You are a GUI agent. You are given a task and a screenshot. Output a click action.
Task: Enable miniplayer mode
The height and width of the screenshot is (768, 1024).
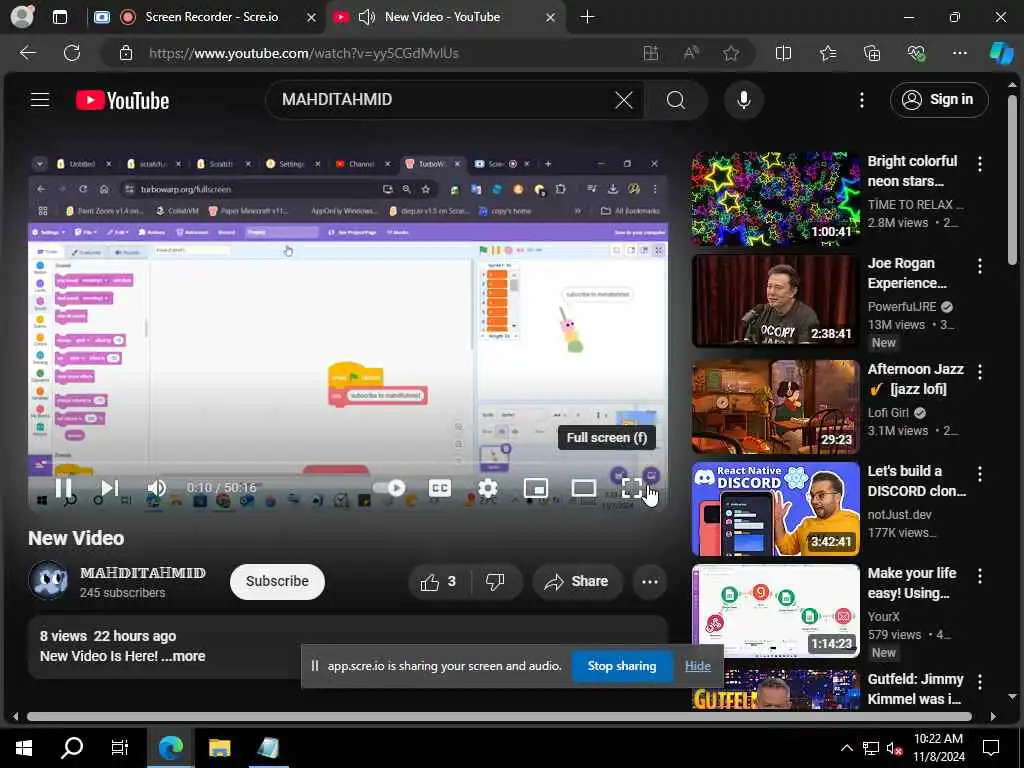pyautogui.click(x=536, y=488)
